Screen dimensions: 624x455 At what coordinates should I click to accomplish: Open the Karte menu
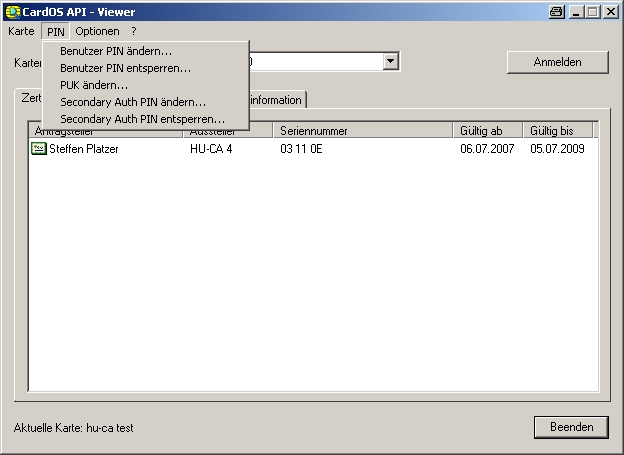pyautogui.click(x=21, y=31)
